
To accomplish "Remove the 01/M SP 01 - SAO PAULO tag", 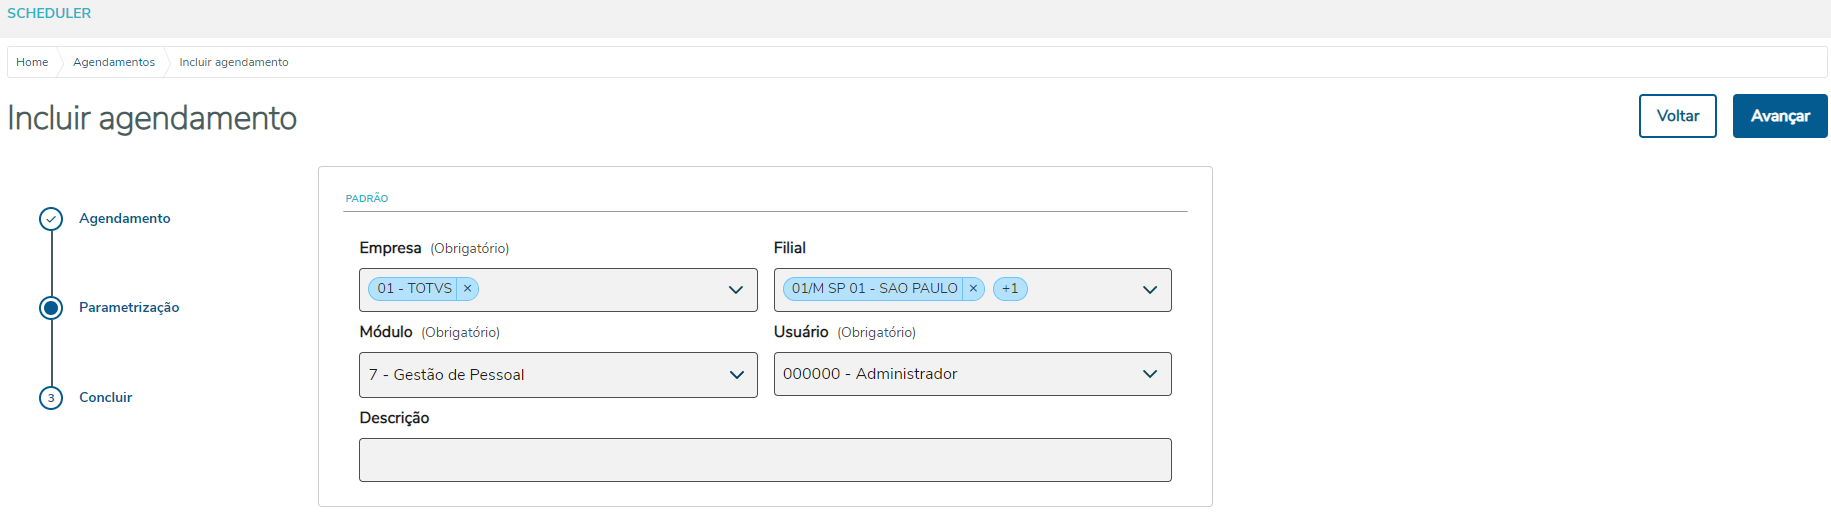I will pos(973,289).
